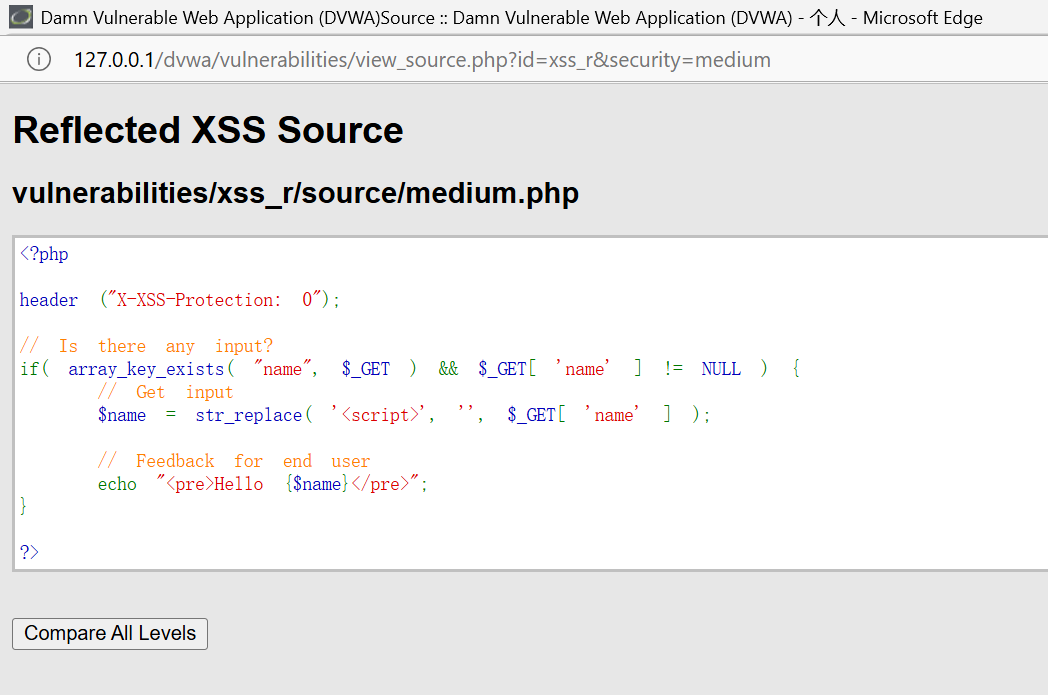Screen dimensions: 1048x695
Task: Click the header X-XSS-Protection code line
Action: [180, 299]
